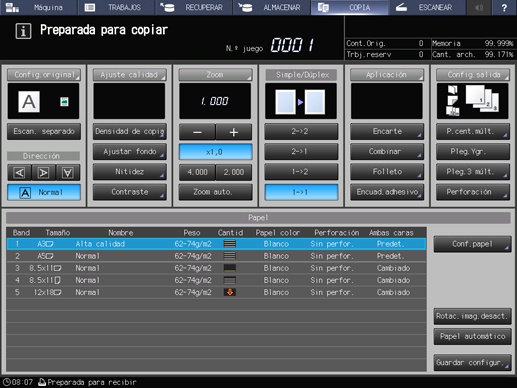This screenshot has width=517, height=388.
Task: Select the left-pointing original direction icon
Action: point(19,172)
